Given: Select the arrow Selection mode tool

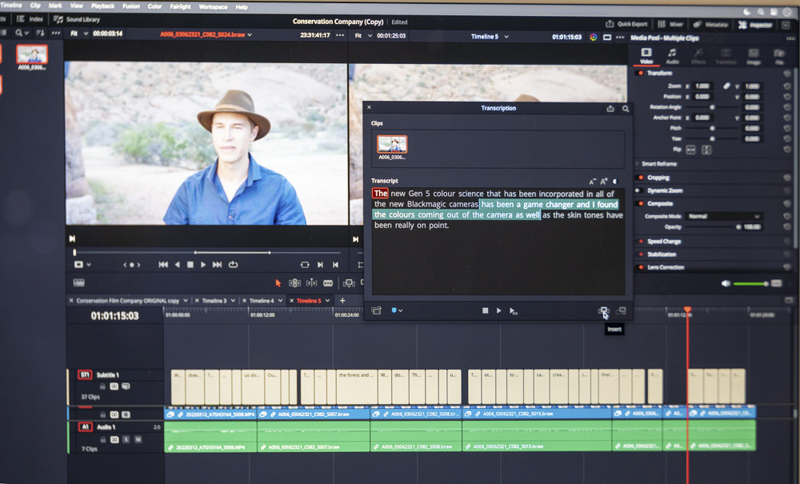Looking at the screenshot, I should pos(278,283).
